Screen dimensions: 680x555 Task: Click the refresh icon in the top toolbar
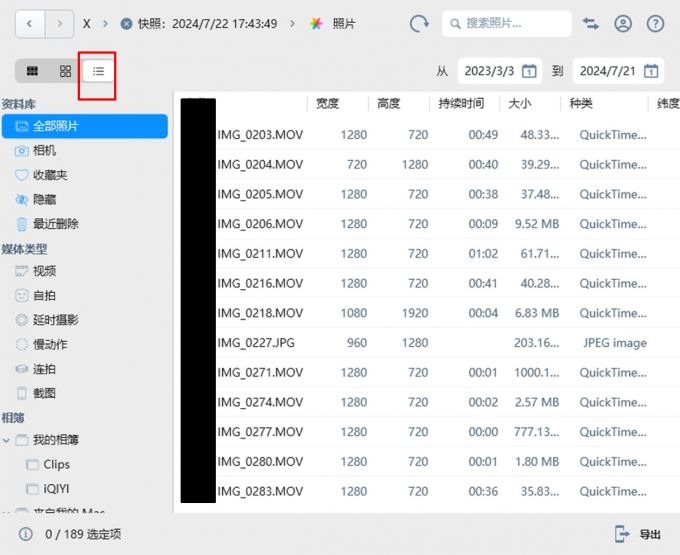[x=419, y=23]
